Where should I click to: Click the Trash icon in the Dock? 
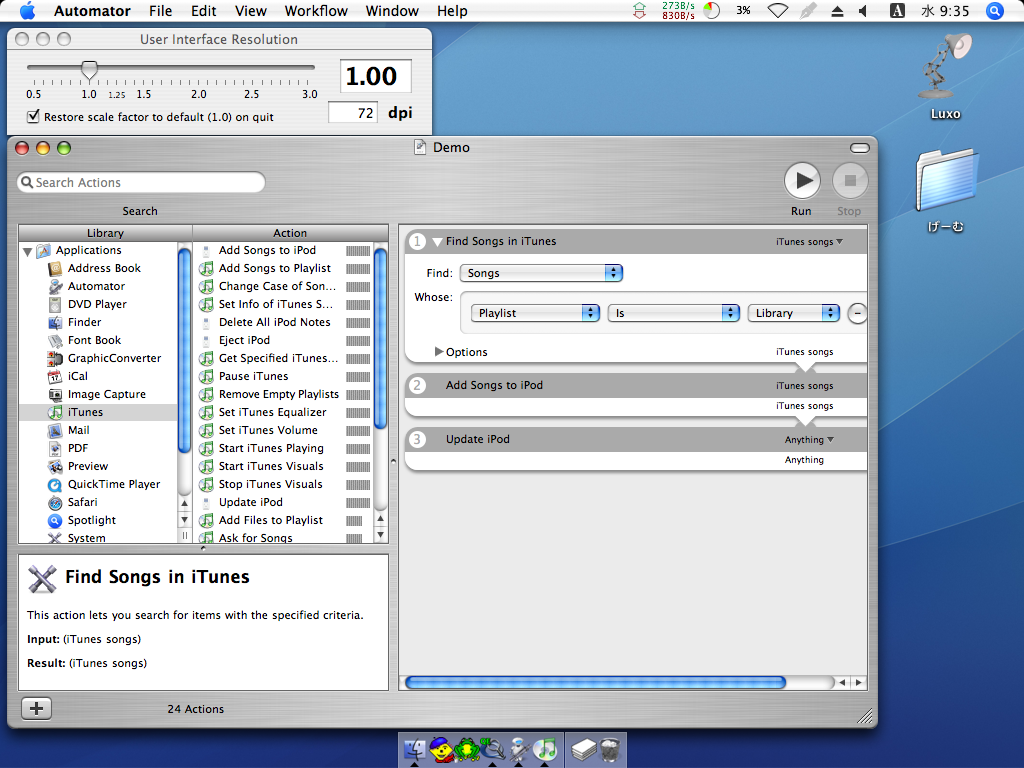611,749
